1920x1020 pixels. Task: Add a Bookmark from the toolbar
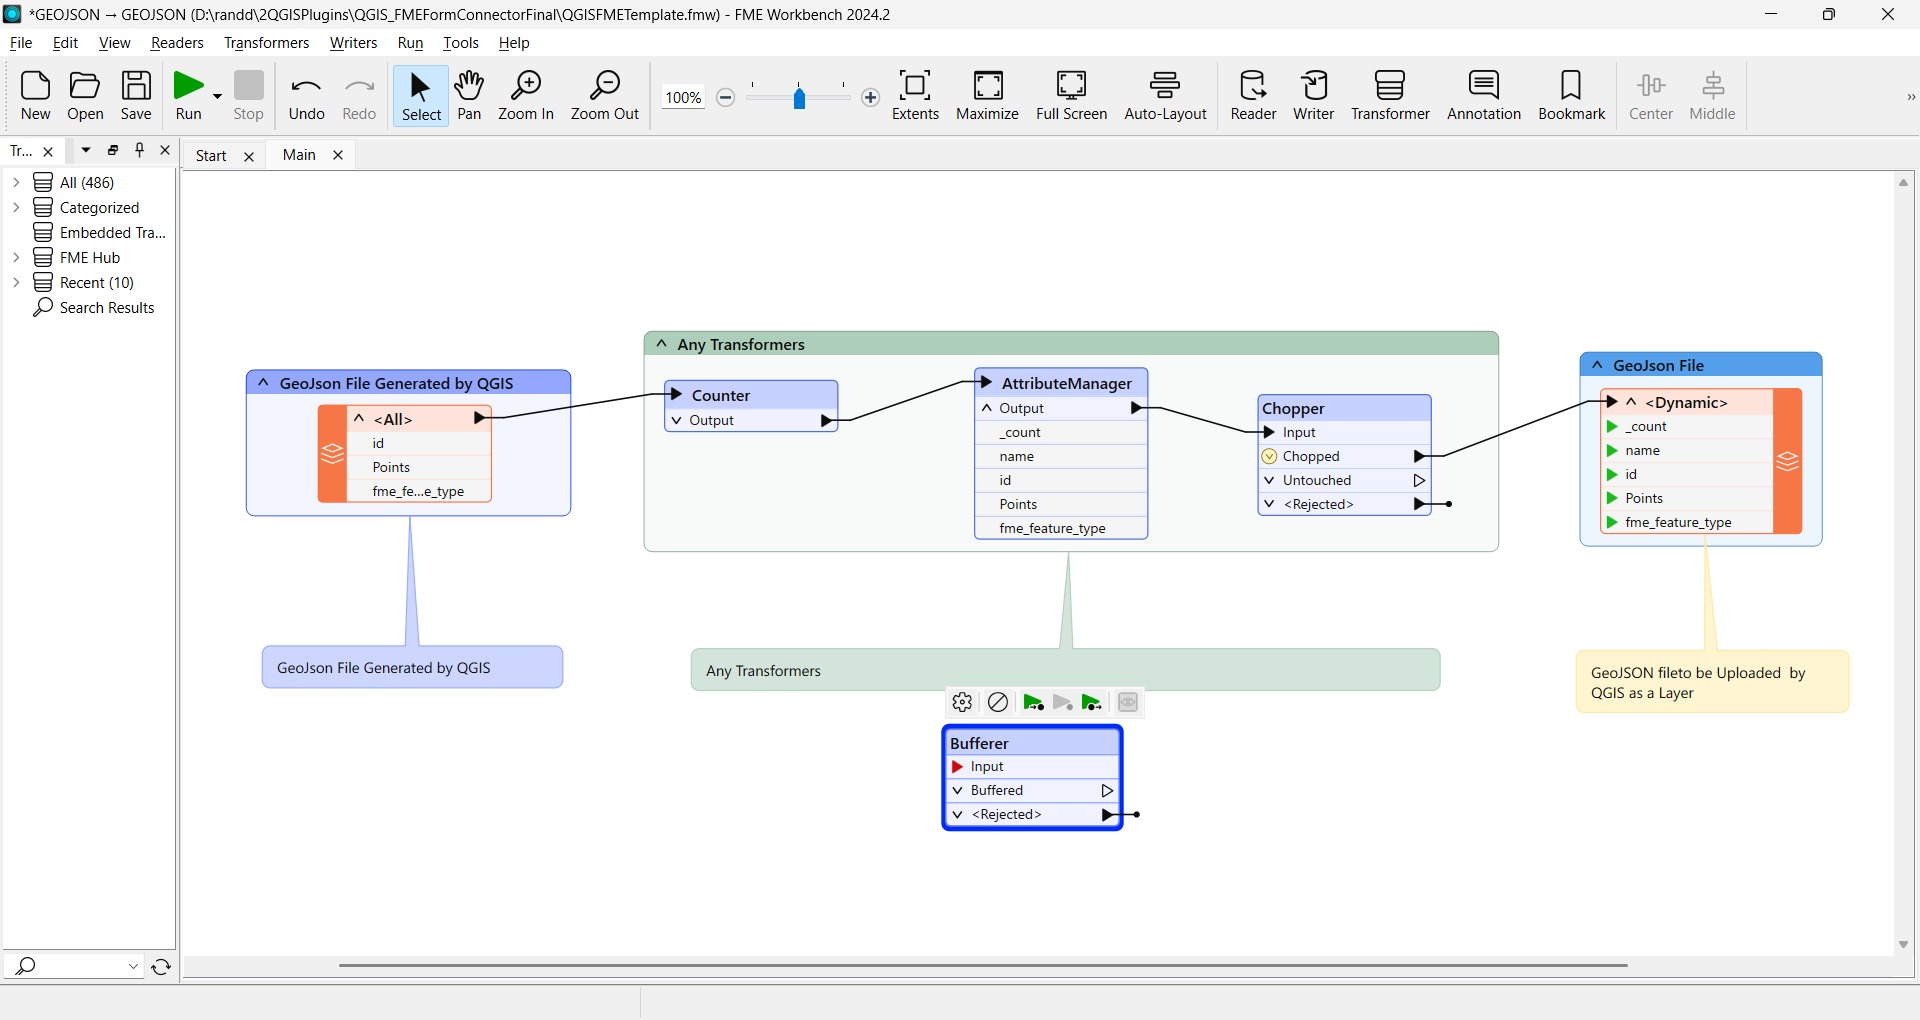pyautogui.click(x=1571, y=96)
